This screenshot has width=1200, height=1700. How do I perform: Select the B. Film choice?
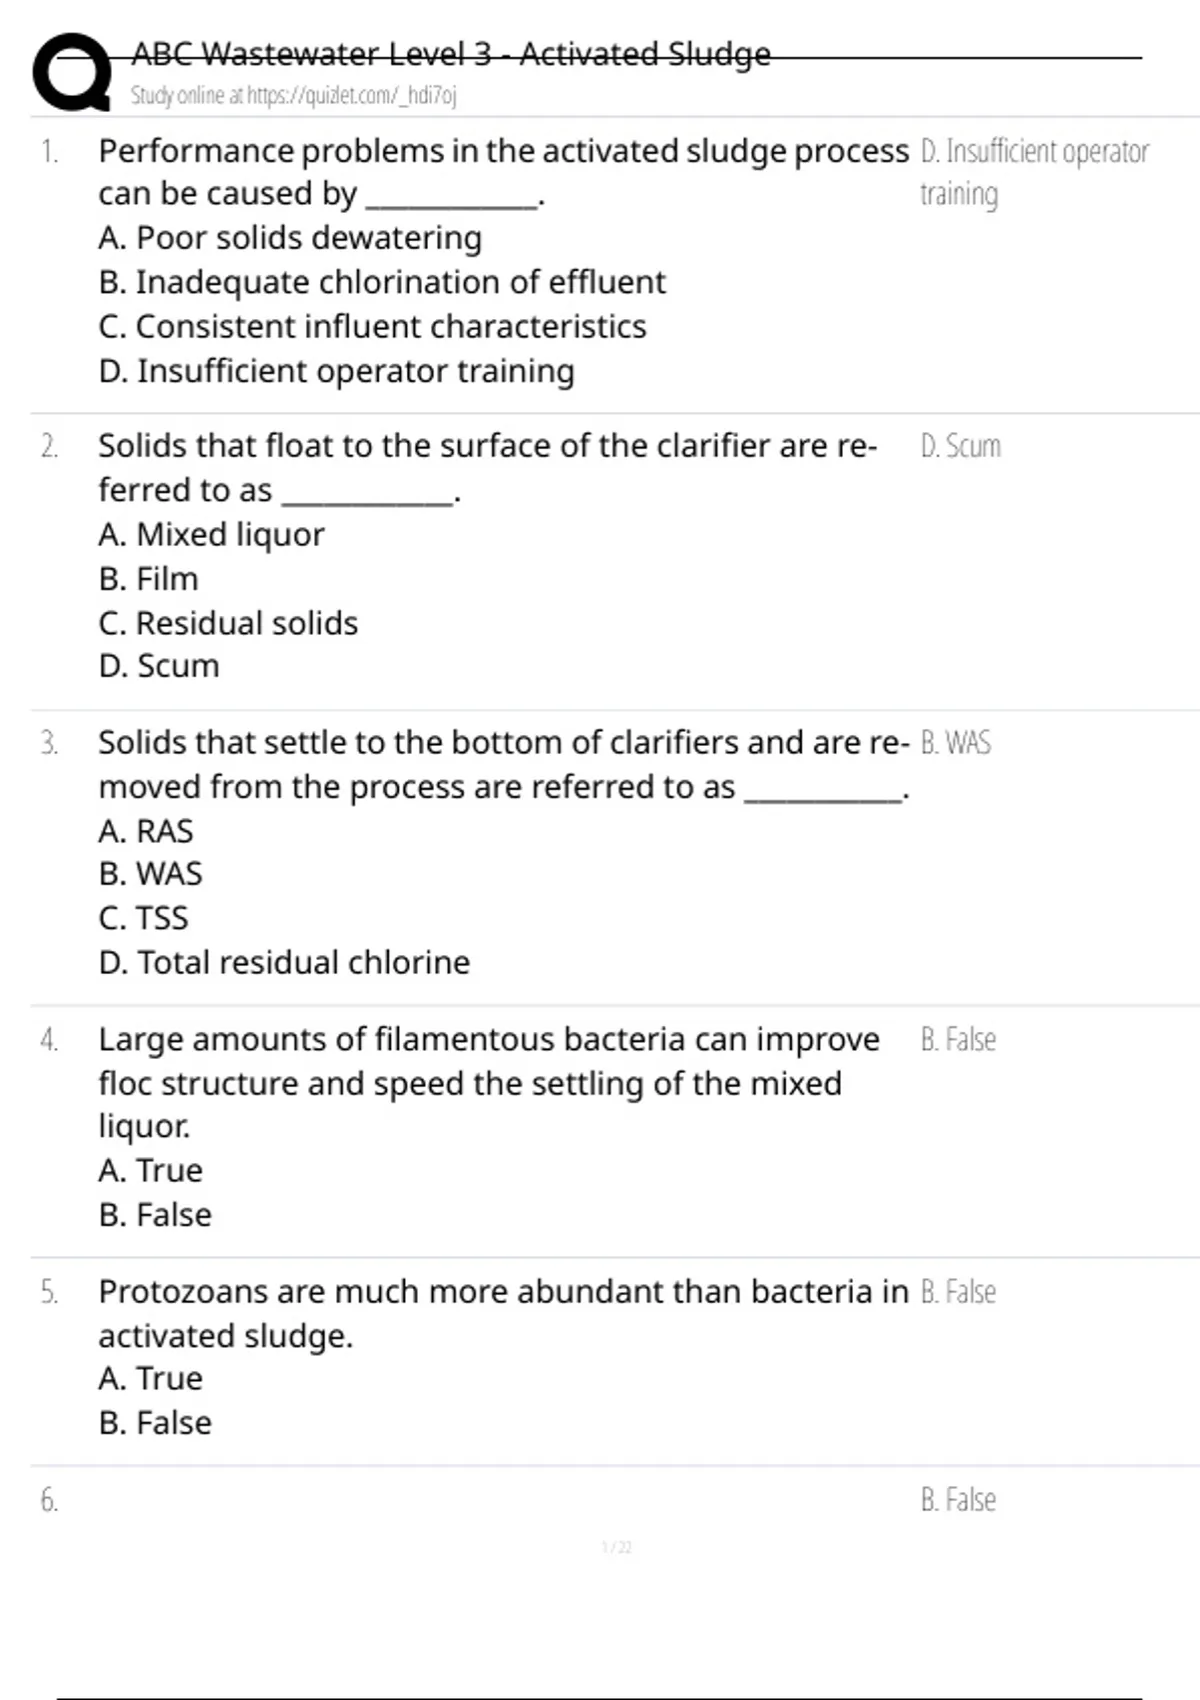click(148, 579)
